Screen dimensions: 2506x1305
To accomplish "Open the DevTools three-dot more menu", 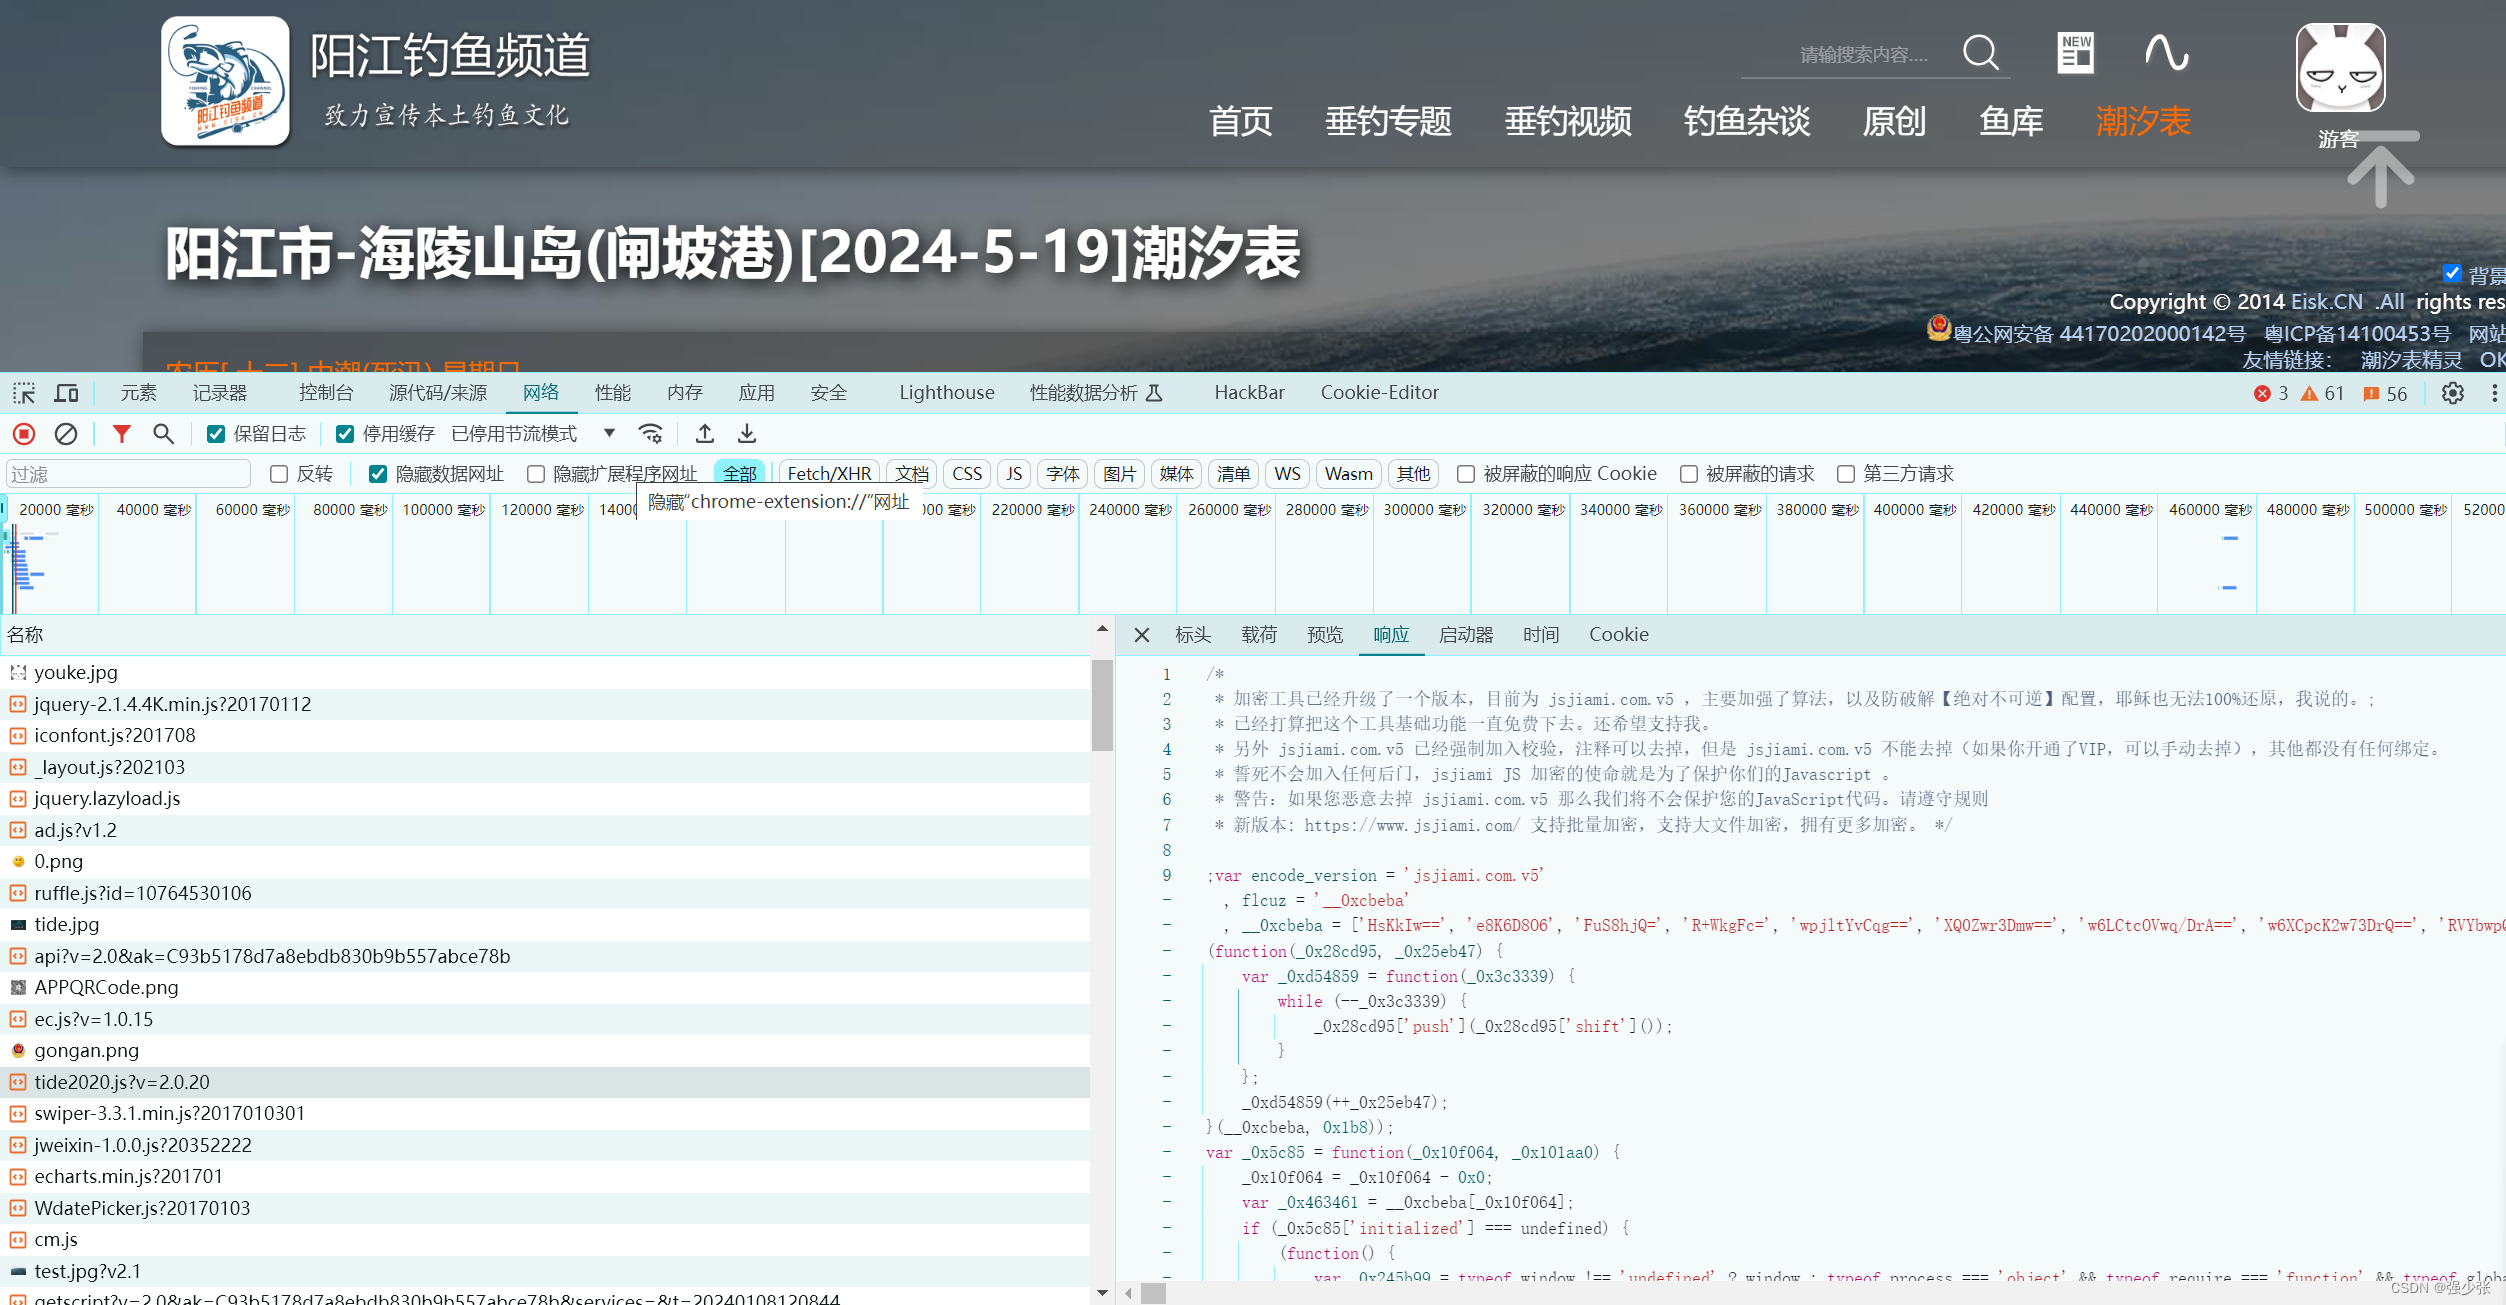I will [2494, 393].
